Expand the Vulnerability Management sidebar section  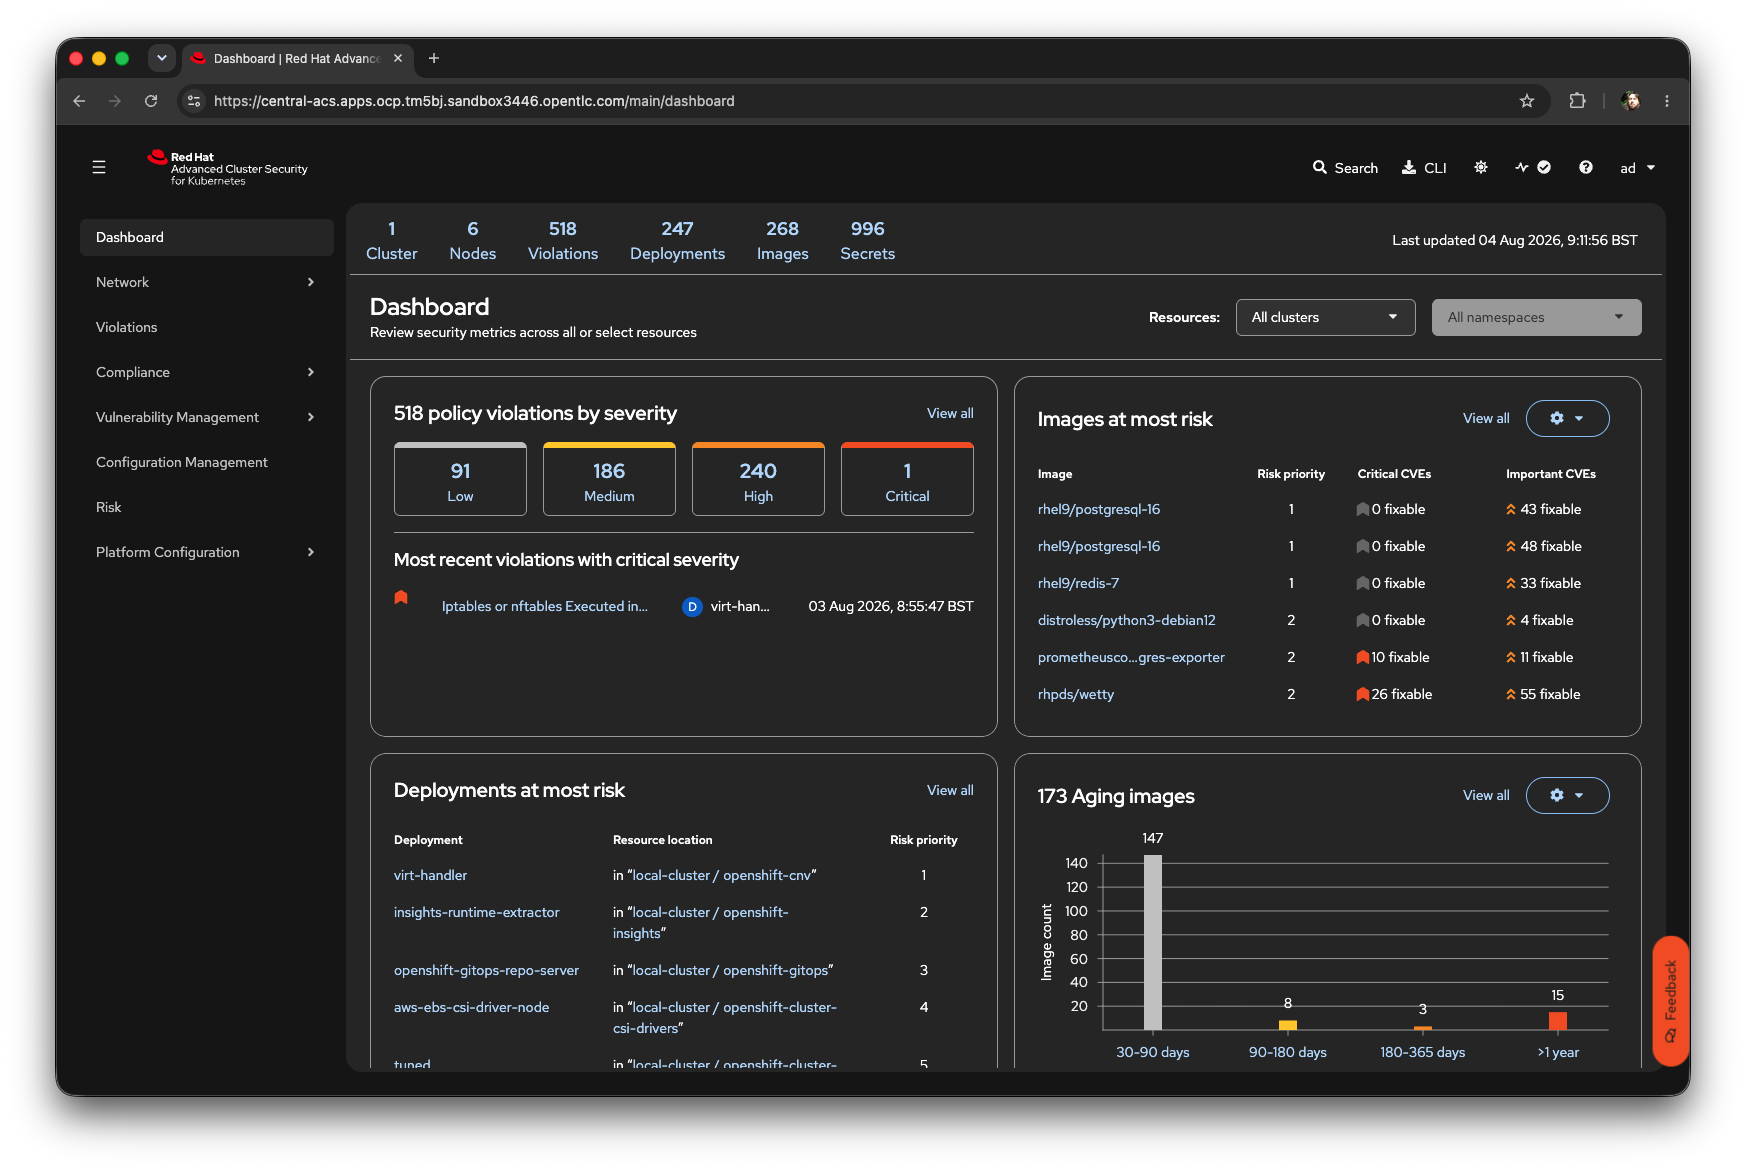(207, 417)
